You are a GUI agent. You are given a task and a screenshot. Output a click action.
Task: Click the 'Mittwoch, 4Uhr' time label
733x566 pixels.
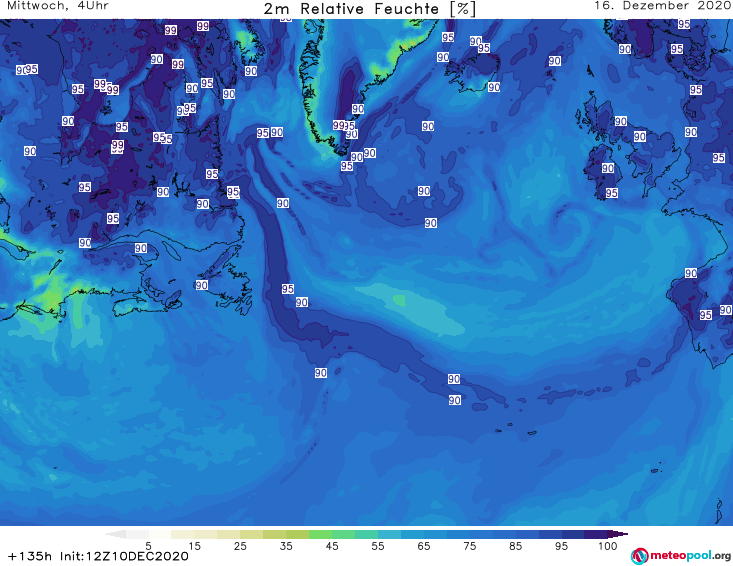click(x=58, y=6)
